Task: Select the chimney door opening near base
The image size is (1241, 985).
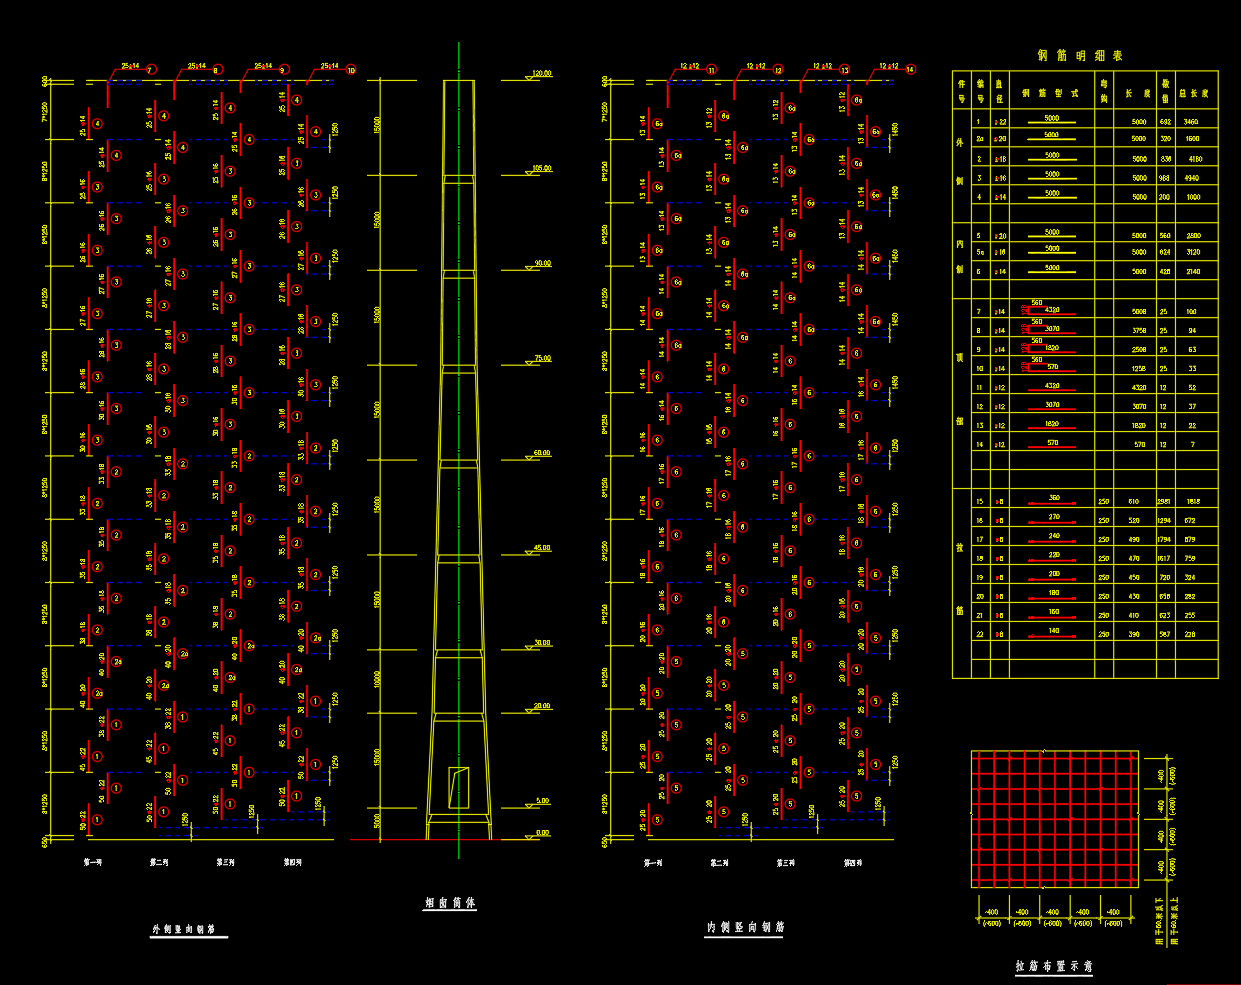Action: [459, 787]
